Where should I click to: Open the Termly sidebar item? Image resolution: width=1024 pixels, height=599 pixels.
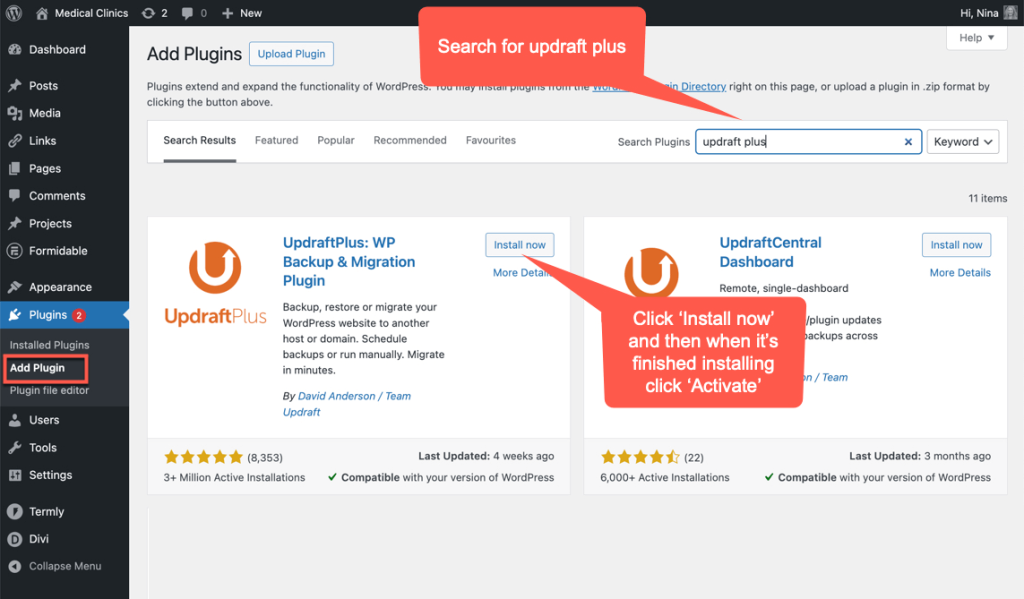pos(46,512)
